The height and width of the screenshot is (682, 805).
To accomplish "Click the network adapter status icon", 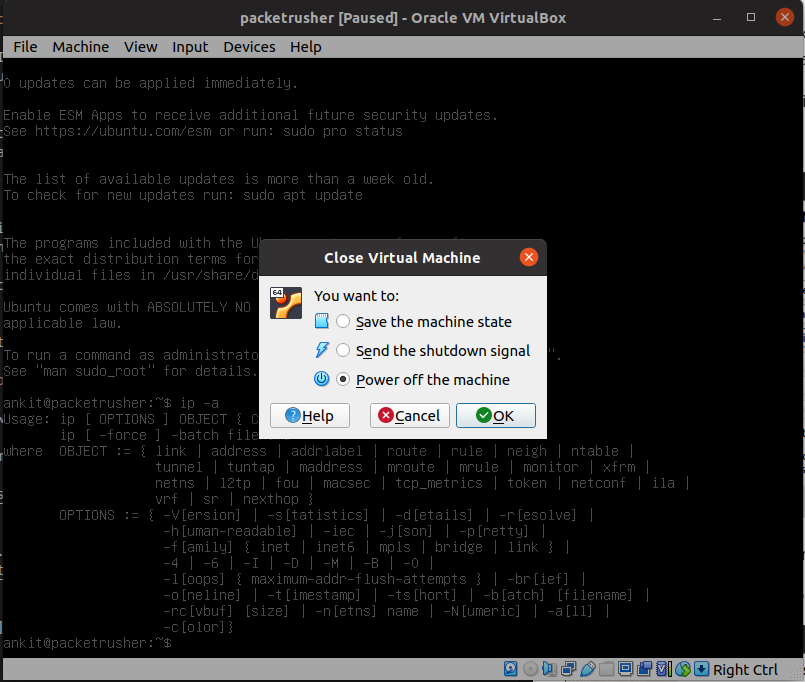I will tap(568, 669).
